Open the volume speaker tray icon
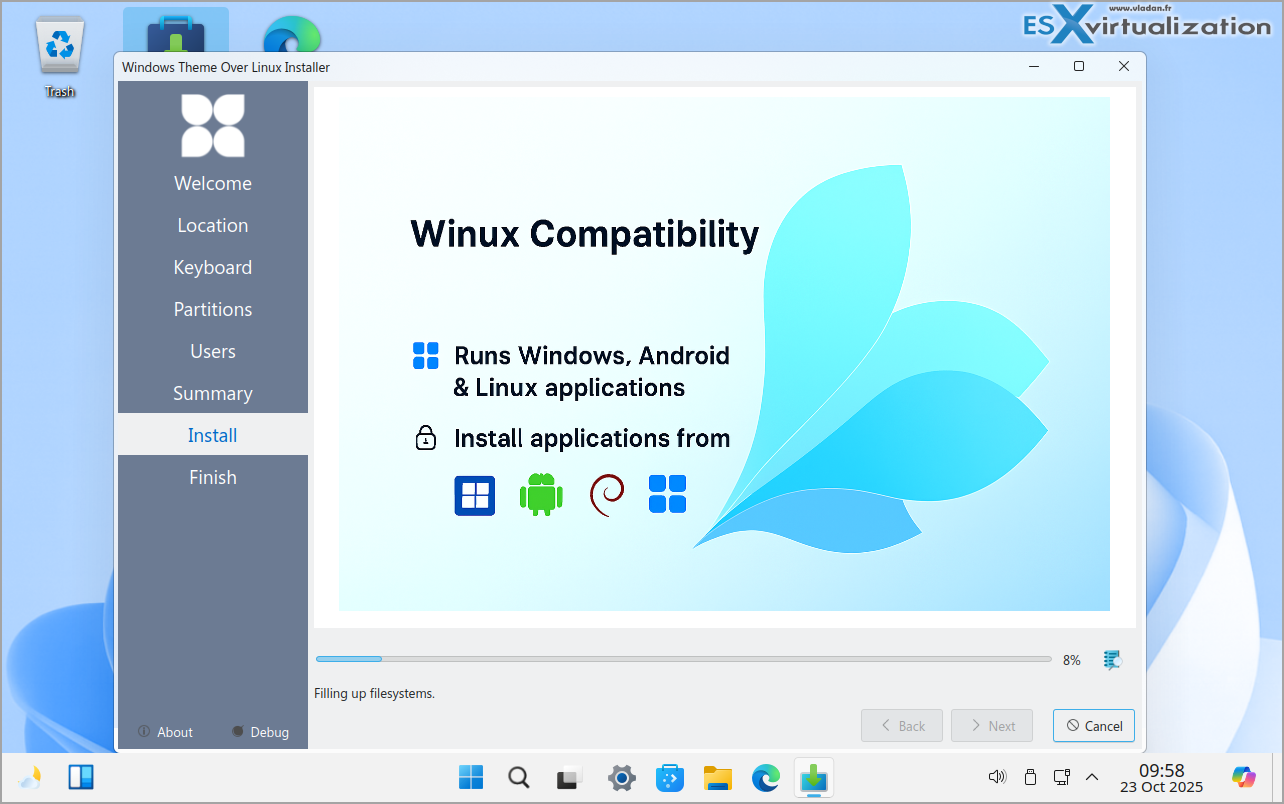 tap(996, 777)
